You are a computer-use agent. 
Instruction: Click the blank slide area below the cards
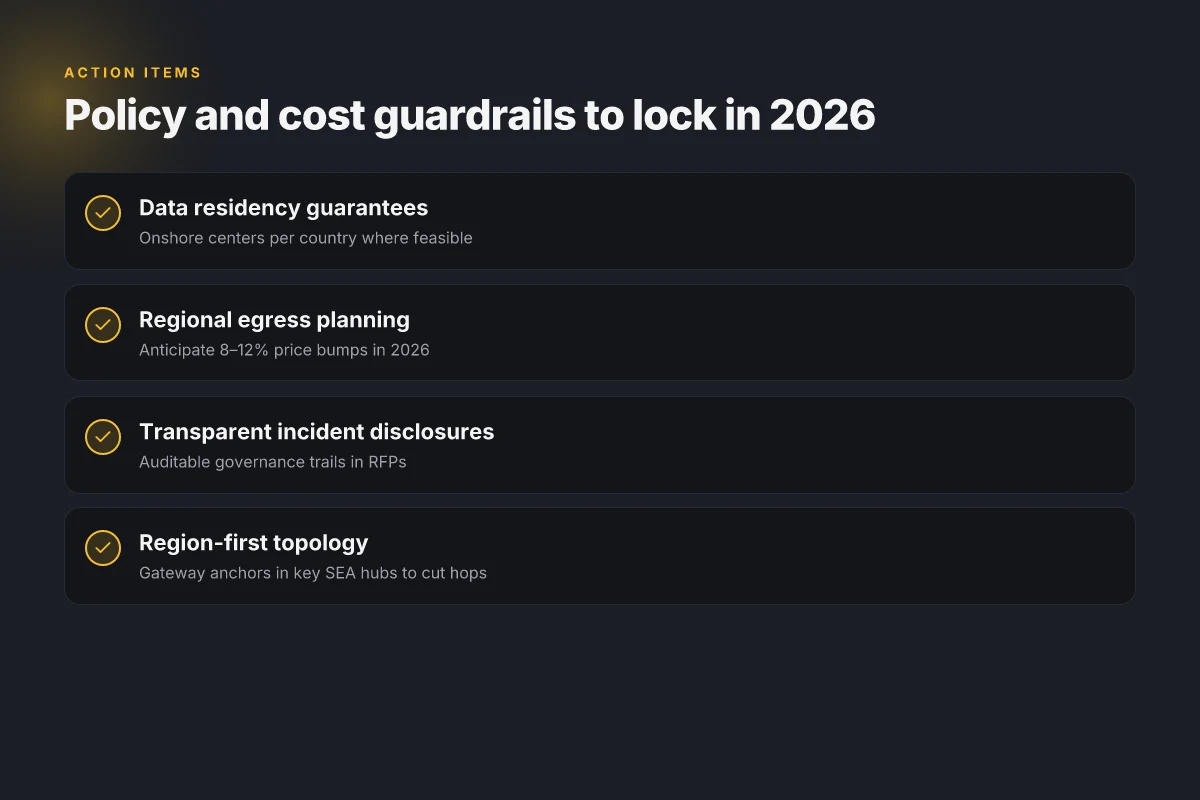tap(600, 700)
